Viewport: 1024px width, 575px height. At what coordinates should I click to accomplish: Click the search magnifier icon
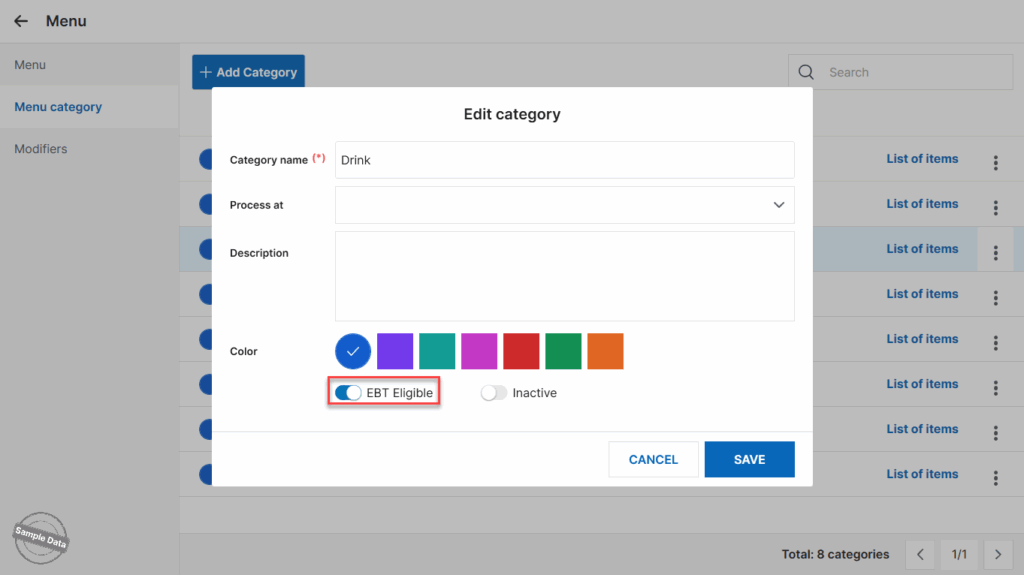(806, 72)
